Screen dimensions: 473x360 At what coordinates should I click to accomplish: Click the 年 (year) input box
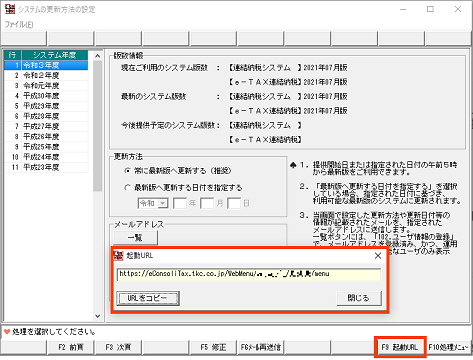(180, 203)
